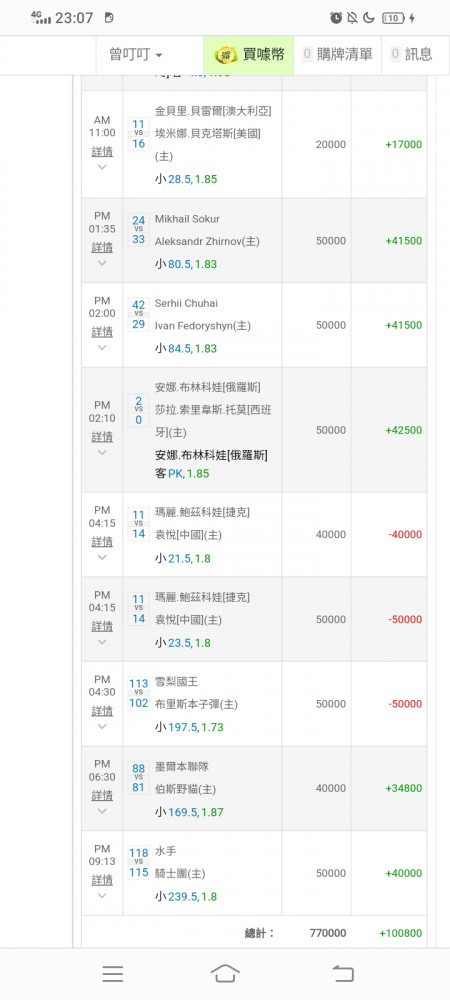Expand chevron under AM 11:00 match
This screenshot has width=450, height=1000.
point(102,167)
